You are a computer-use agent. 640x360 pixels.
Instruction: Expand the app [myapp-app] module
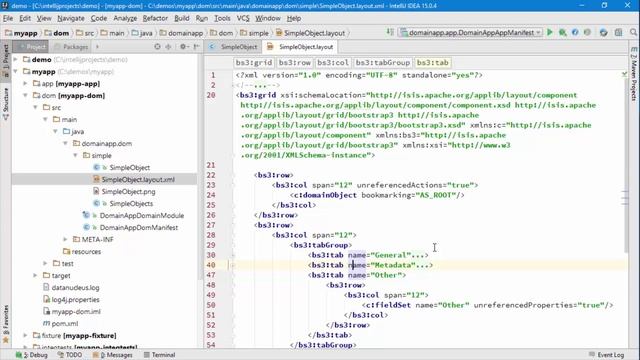tap(25, 83)
